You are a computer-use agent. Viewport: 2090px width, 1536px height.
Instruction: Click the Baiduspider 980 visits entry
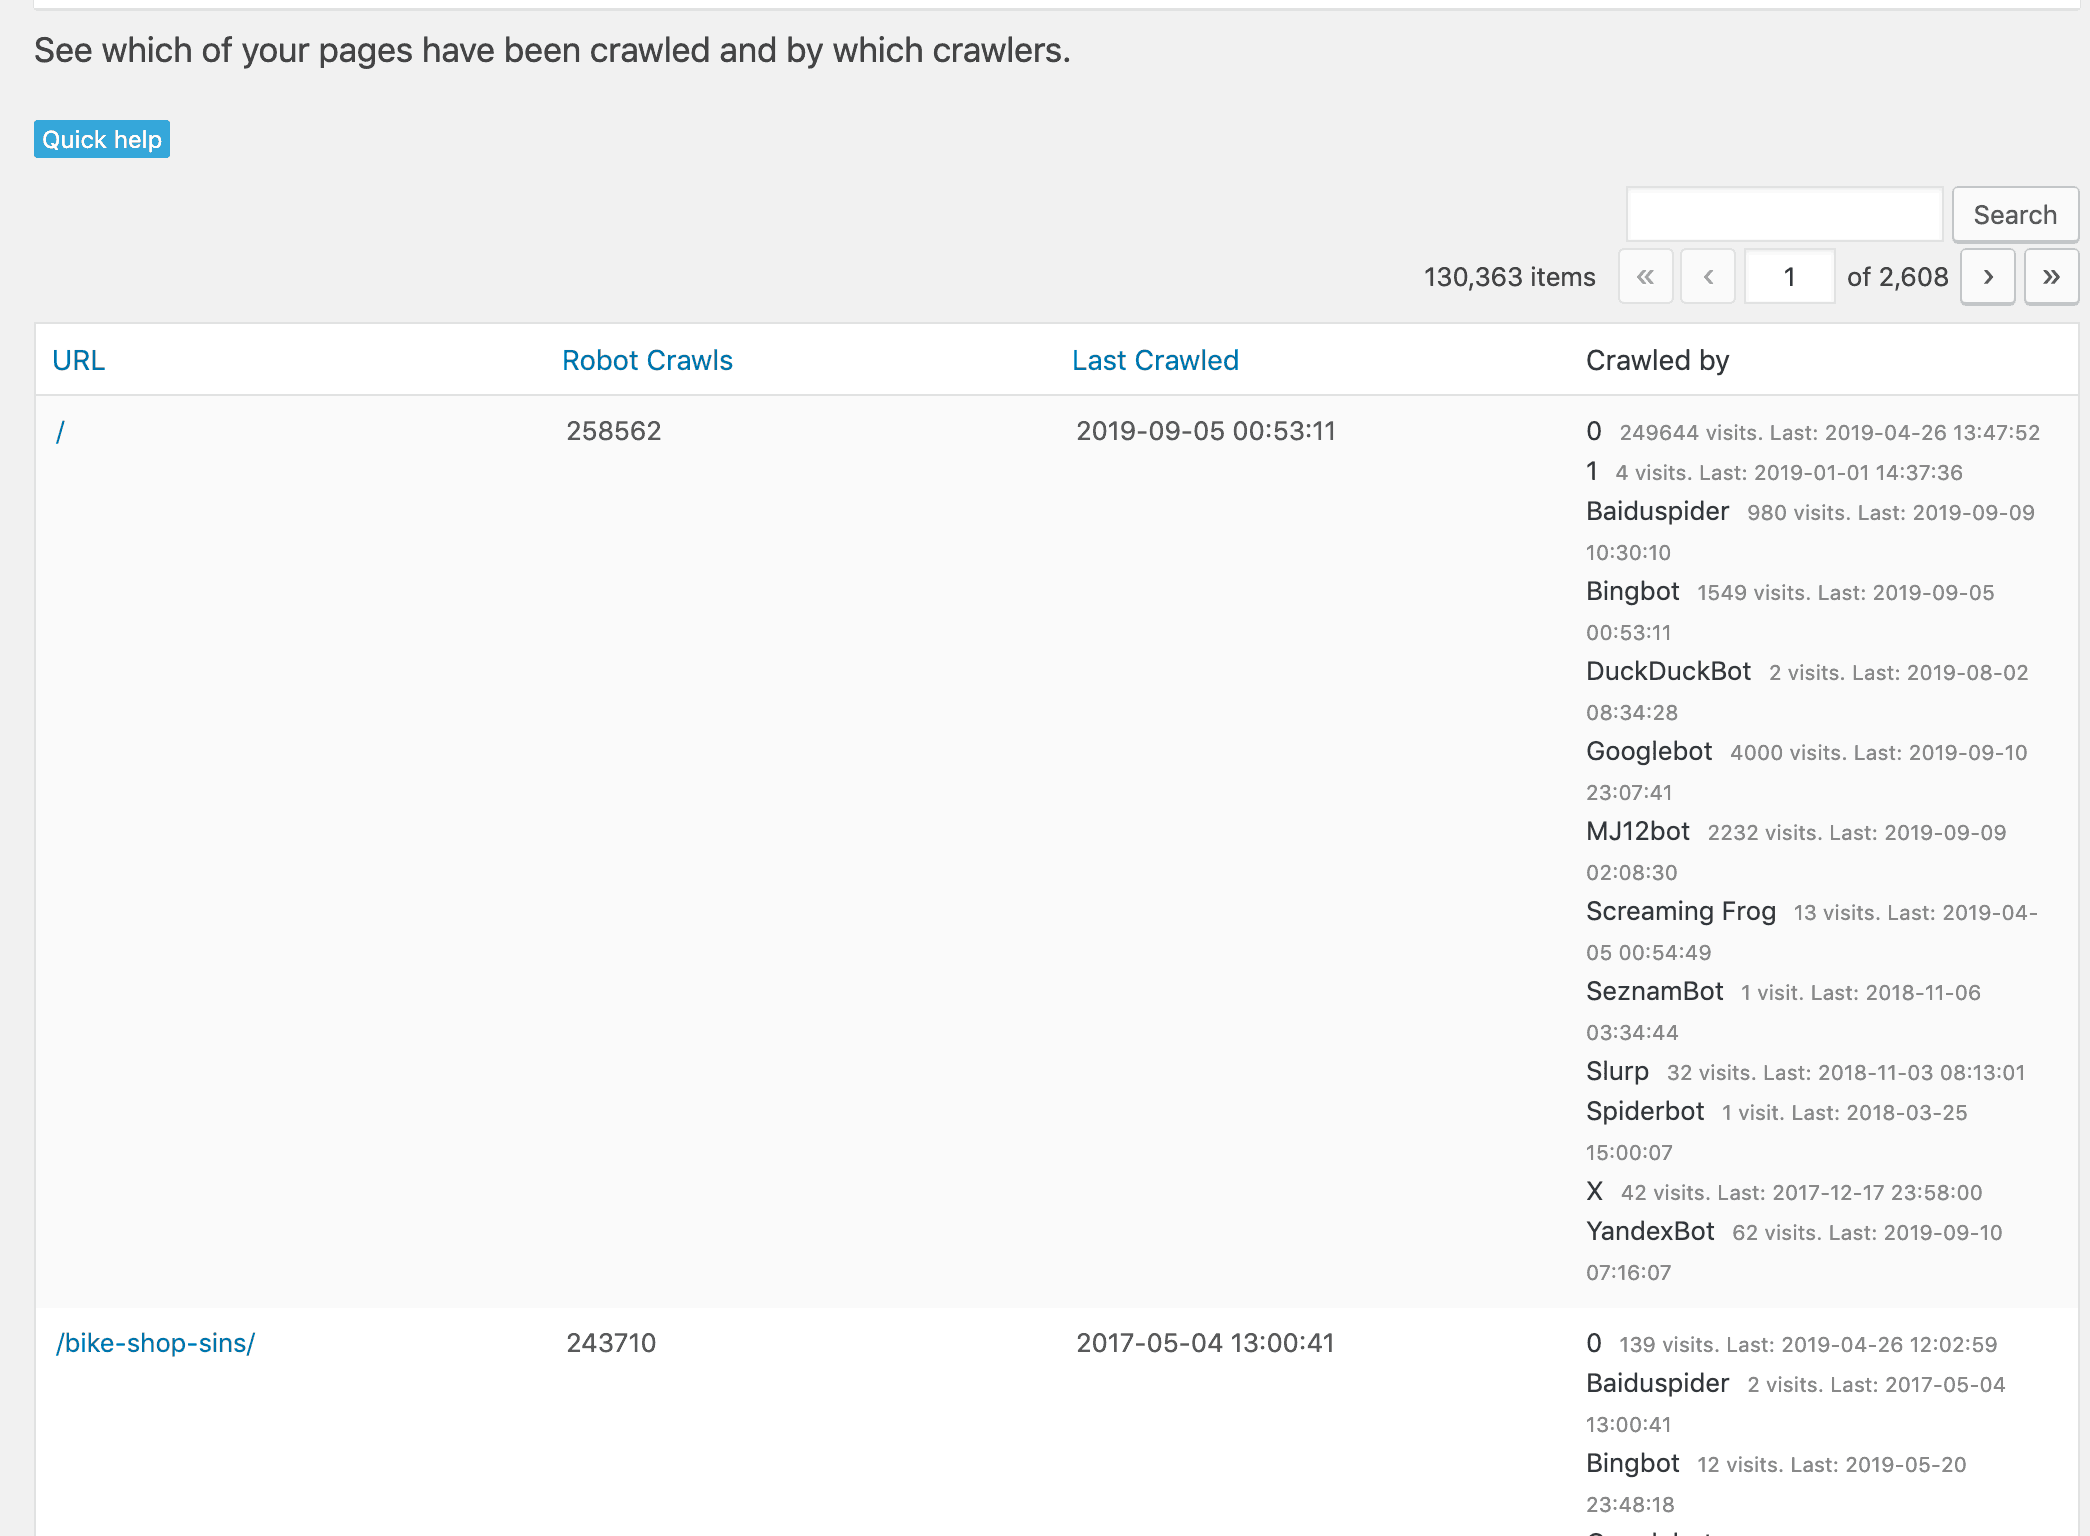point(1810,531)
